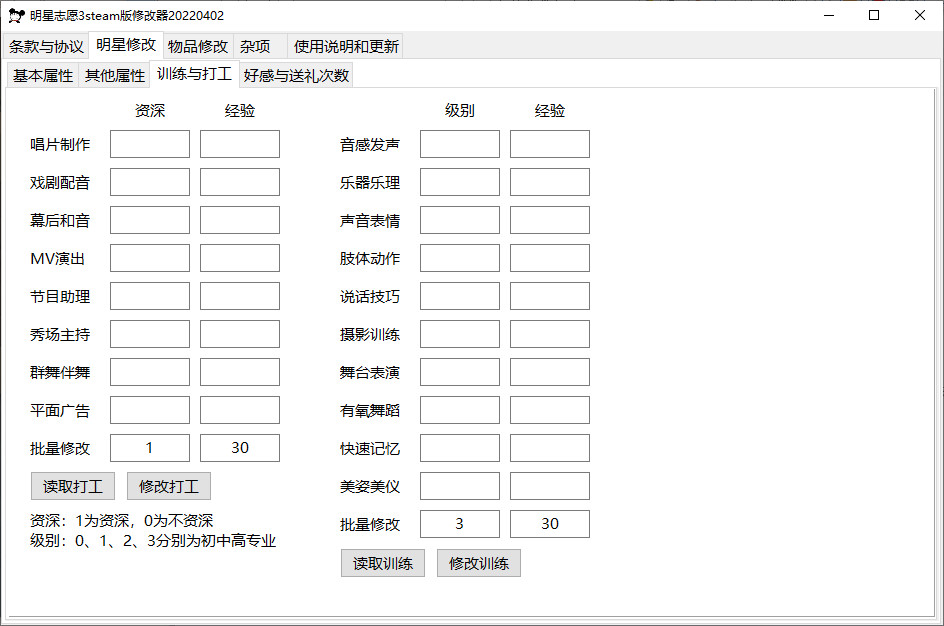Click the 戏剧配音 经验 input box
Viewport: 944px width, 626px height.
(x=240, y=182)
